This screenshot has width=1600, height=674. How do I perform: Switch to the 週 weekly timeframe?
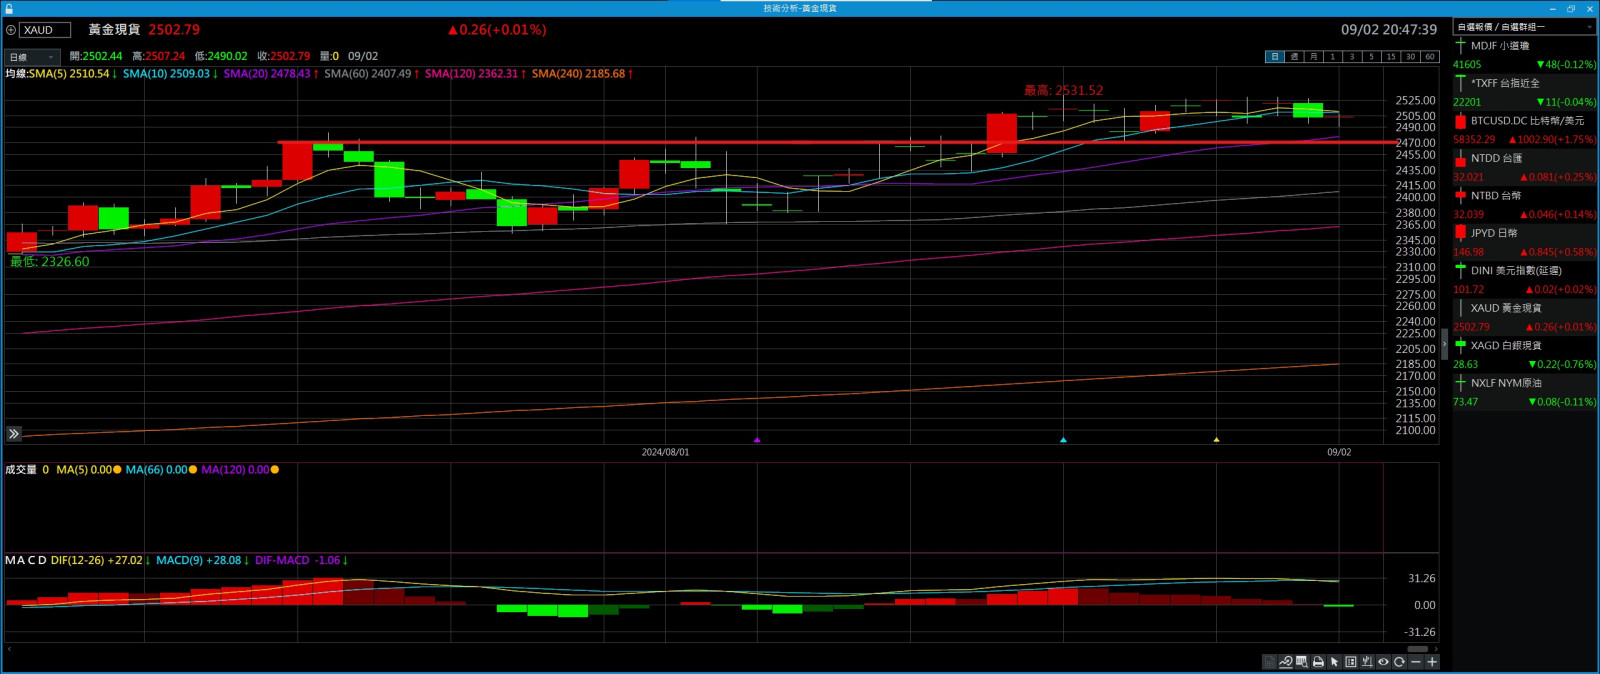(x=1294, y=57)
